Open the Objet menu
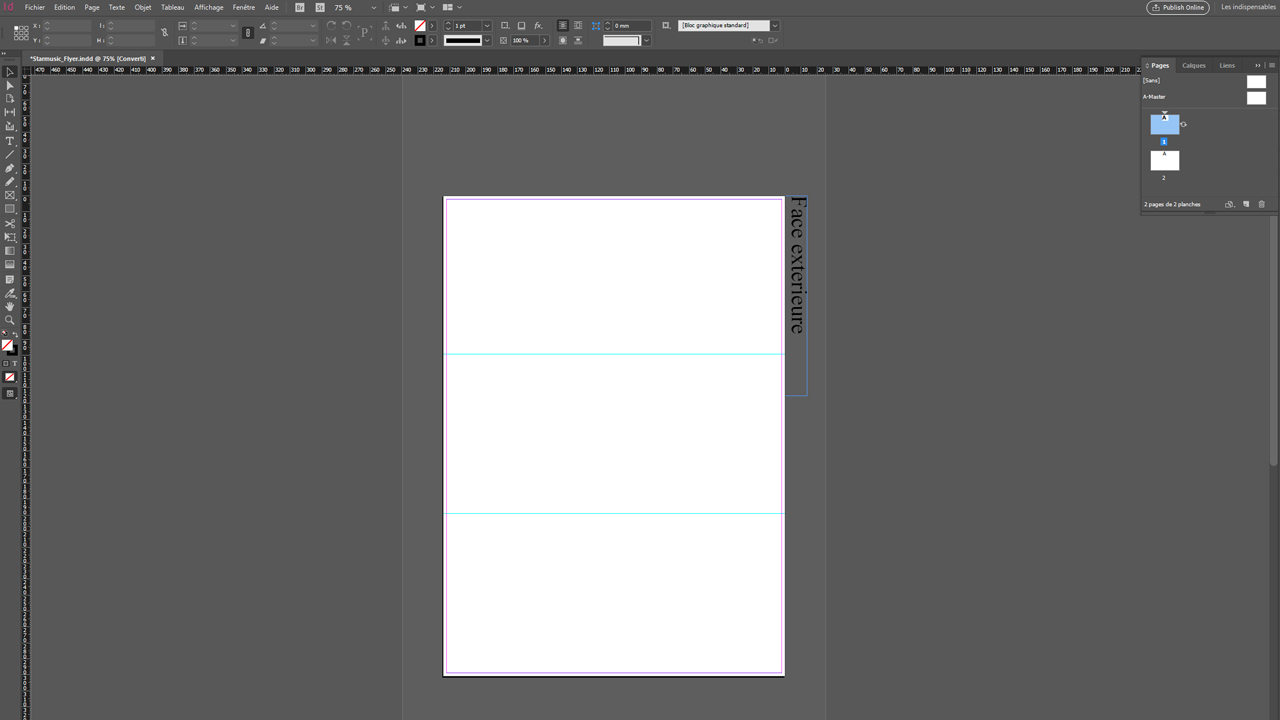This screenshot has width=1280, height=720. [143, 7]
